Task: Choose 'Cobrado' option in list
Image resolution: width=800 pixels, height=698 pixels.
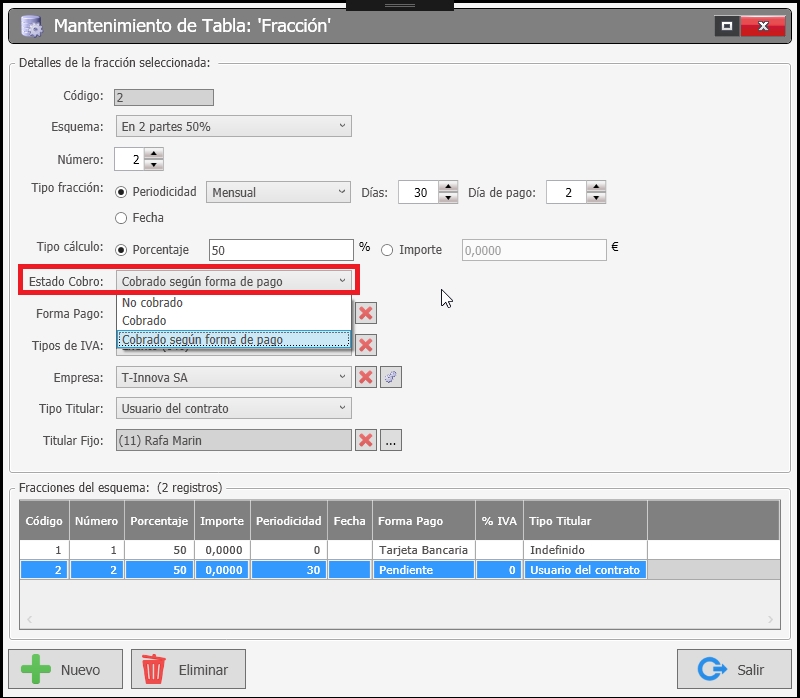Action: pyautogui.click(x=234, y=320)
